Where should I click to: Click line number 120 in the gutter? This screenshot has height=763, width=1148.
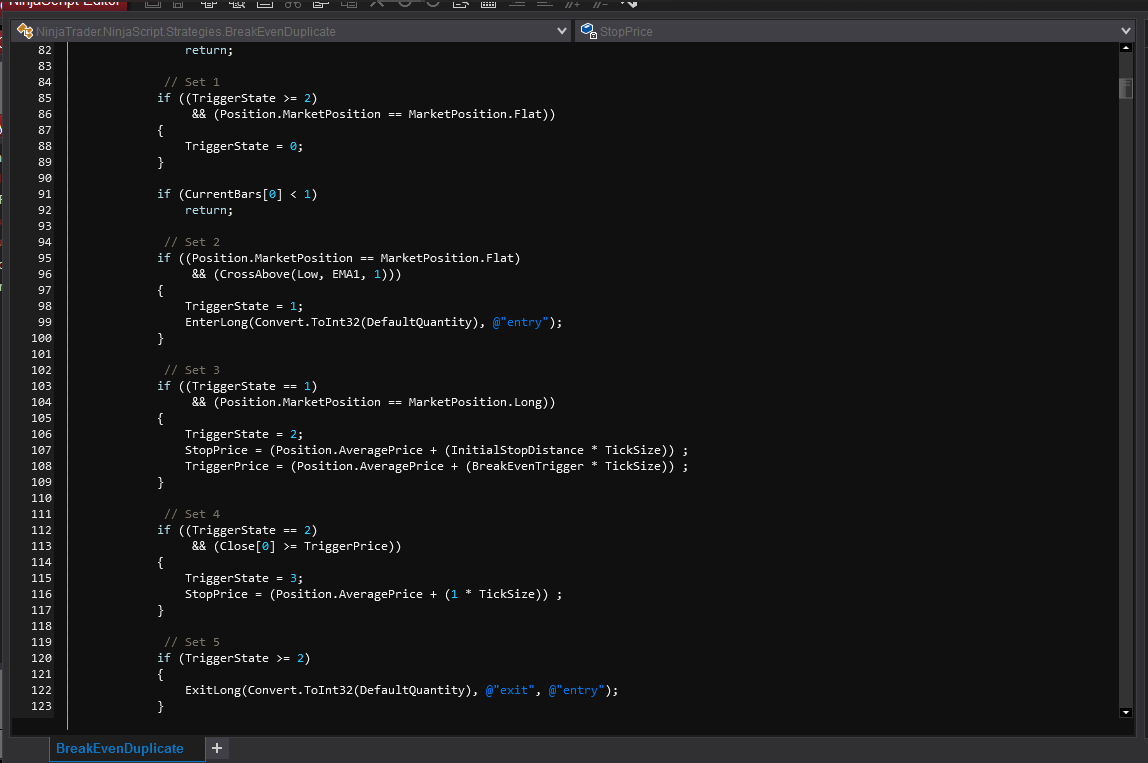point(41,658)
